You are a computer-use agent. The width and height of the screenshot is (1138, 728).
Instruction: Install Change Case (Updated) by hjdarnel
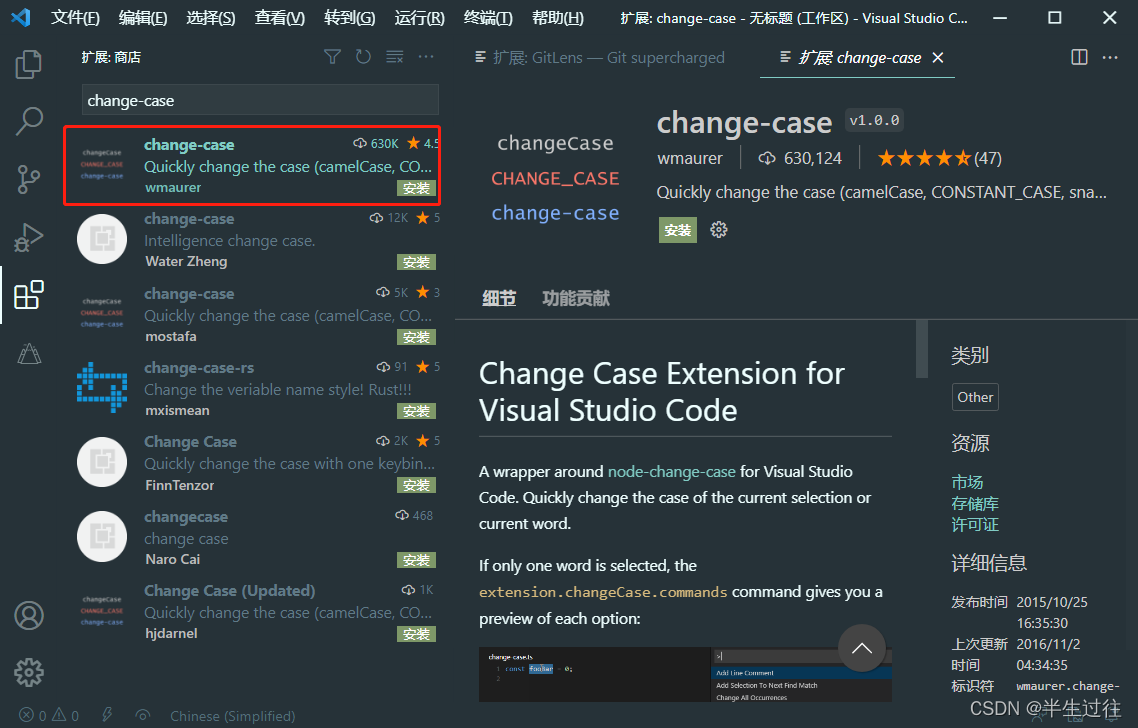417,634
